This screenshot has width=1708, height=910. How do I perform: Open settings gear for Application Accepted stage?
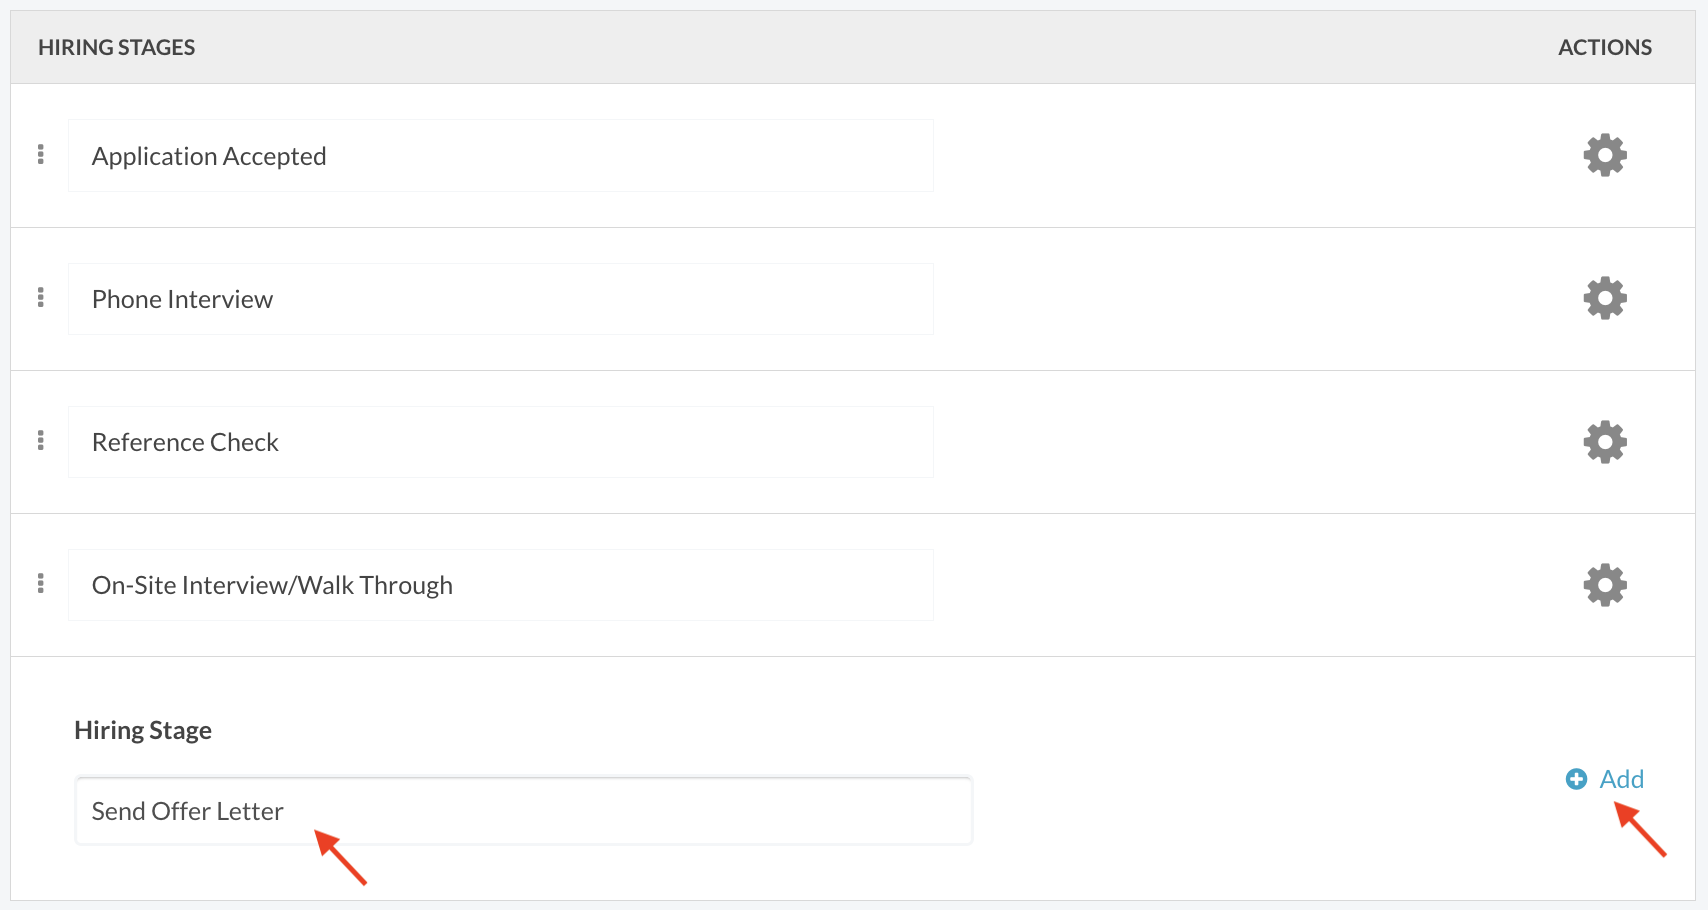(x=1605, y=155)
